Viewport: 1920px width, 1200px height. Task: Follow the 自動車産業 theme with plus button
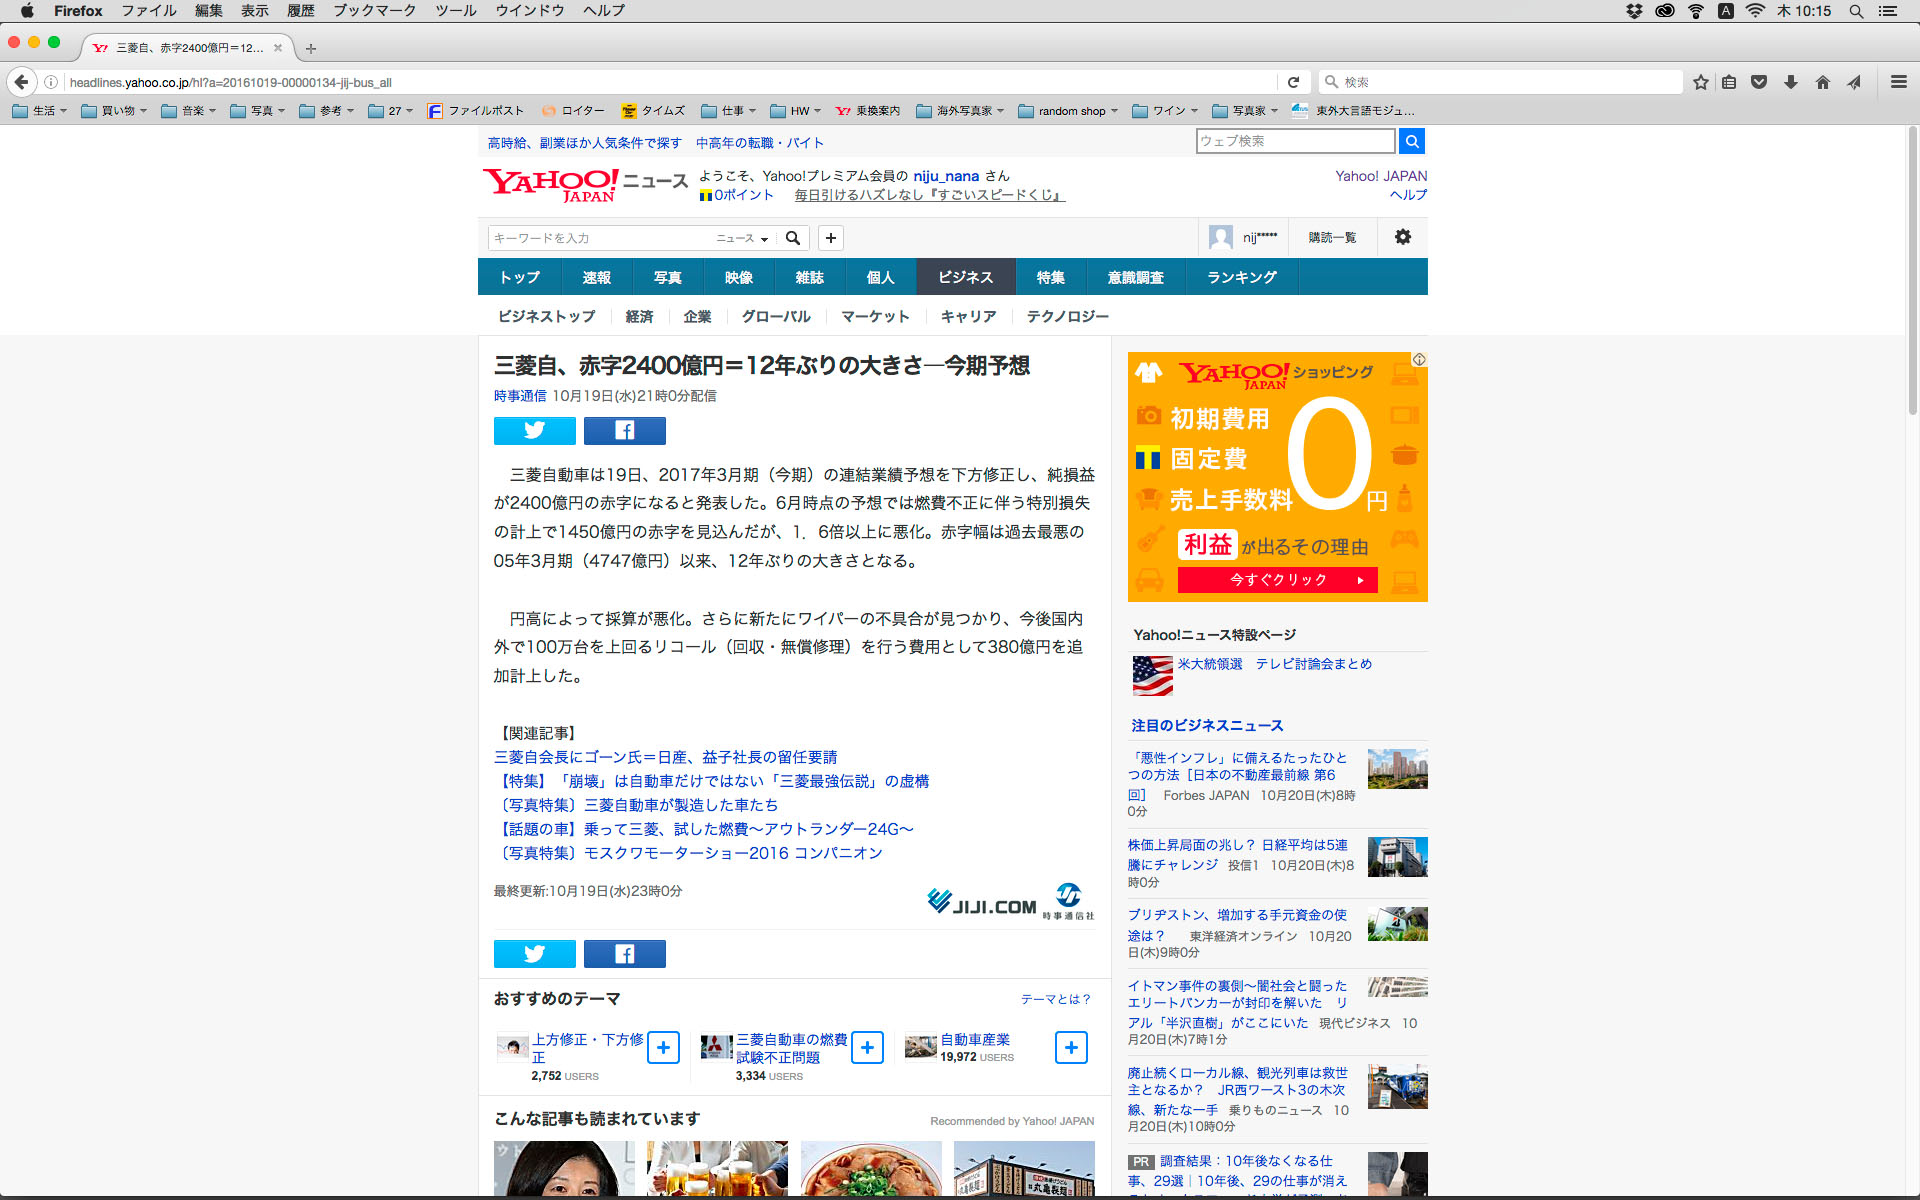click(x=1070, y=1047)
